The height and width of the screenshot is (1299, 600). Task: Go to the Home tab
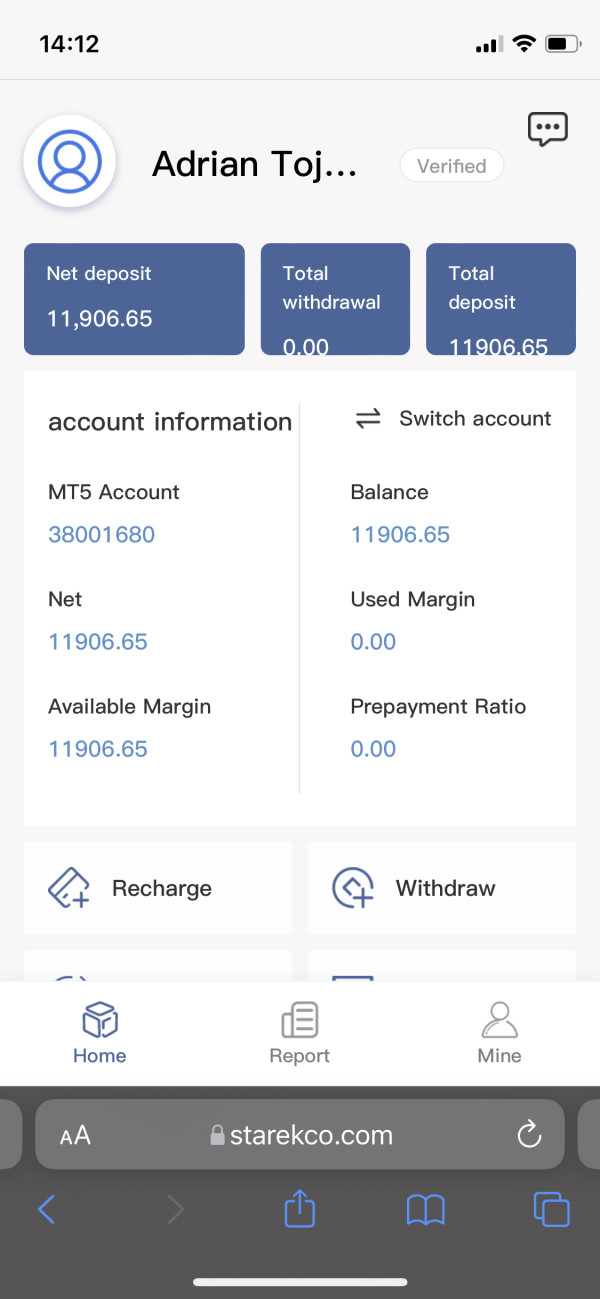pos(100,1034)
